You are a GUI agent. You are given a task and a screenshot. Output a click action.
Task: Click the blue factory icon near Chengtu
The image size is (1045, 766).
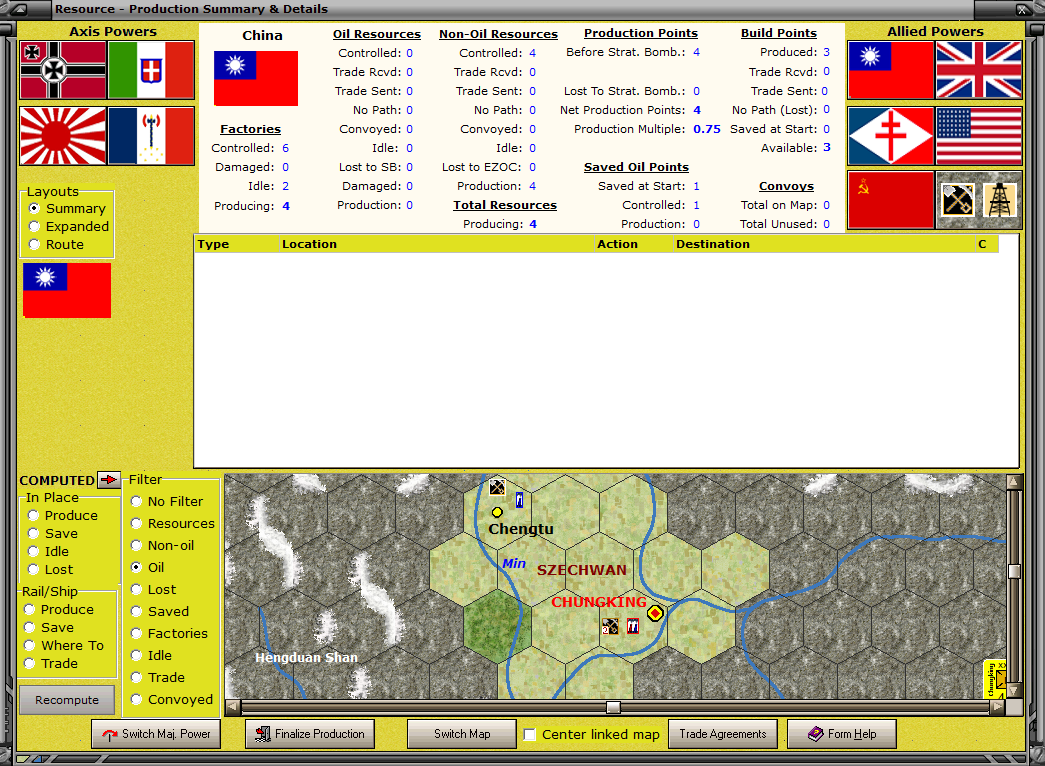(x=519, y=499)
